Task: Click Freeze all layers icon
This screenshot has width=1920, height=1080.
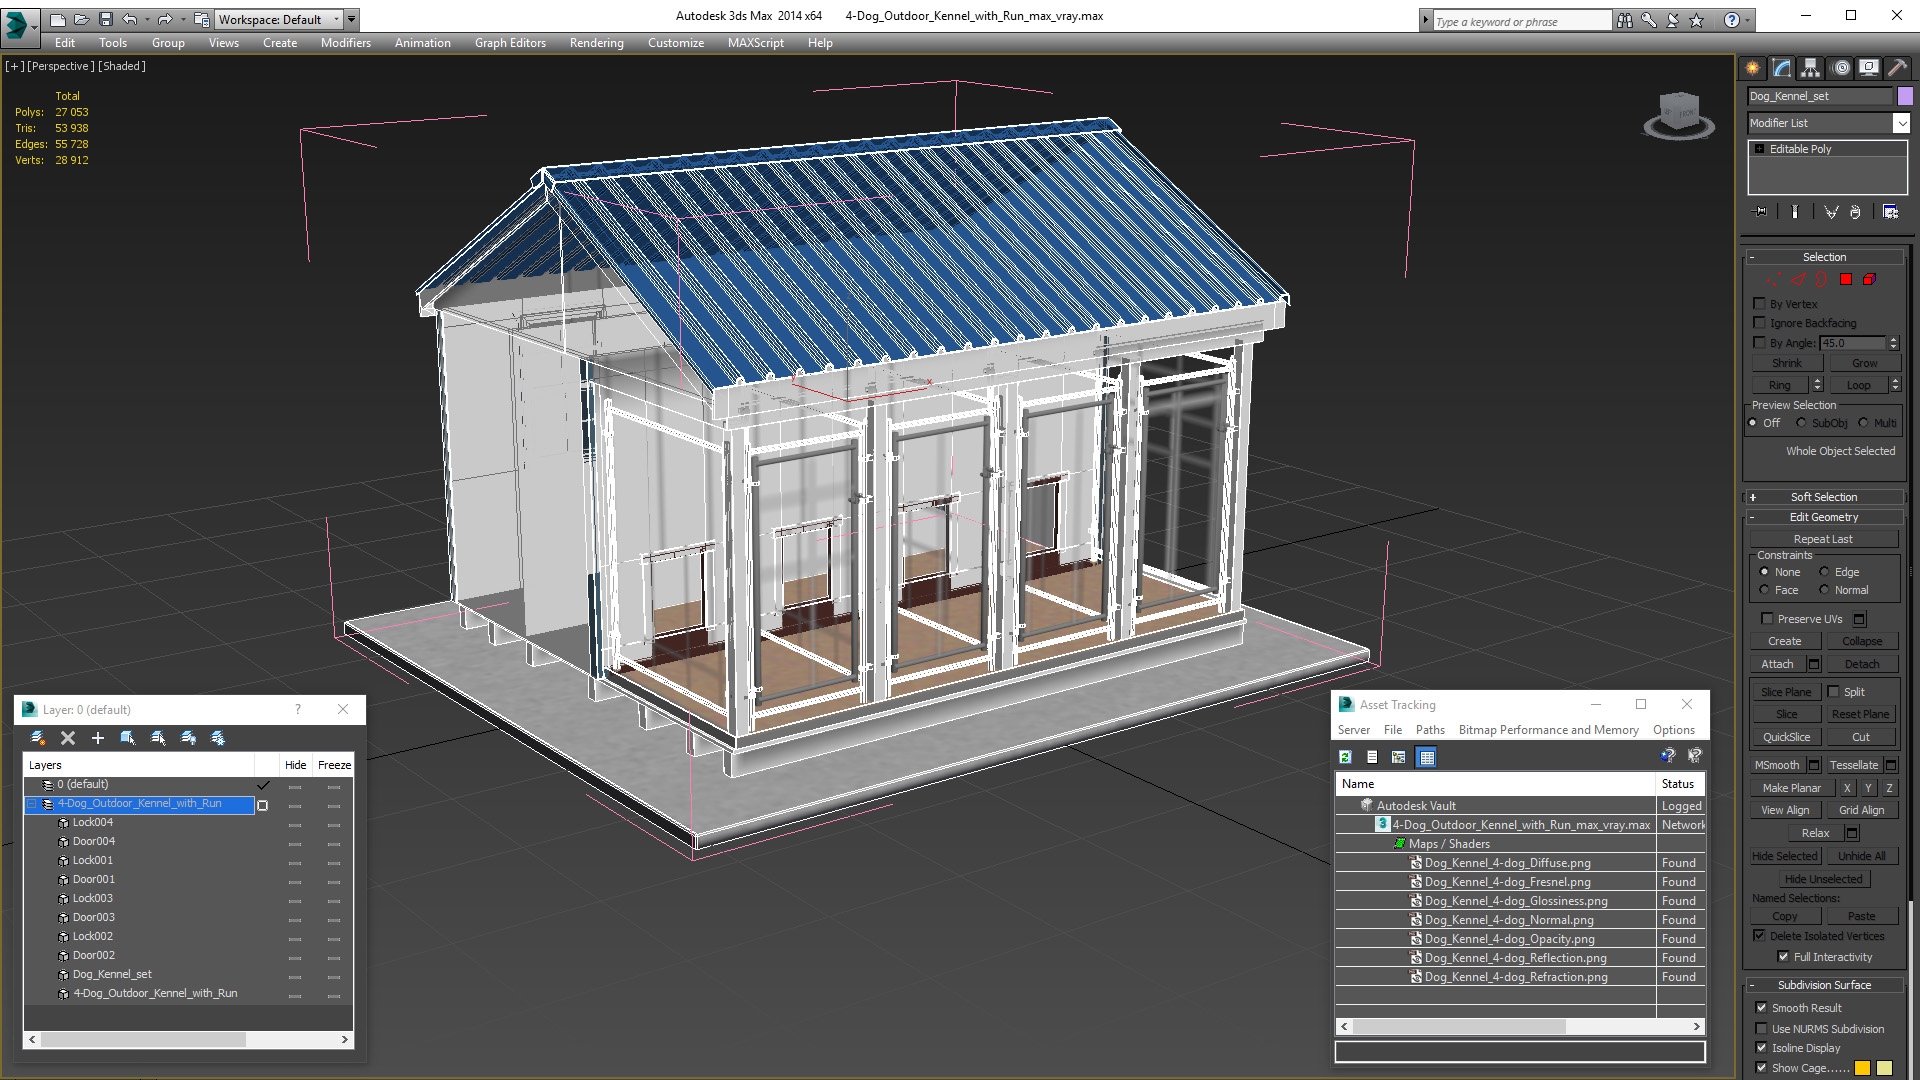Action: click(x=218, y=738)
